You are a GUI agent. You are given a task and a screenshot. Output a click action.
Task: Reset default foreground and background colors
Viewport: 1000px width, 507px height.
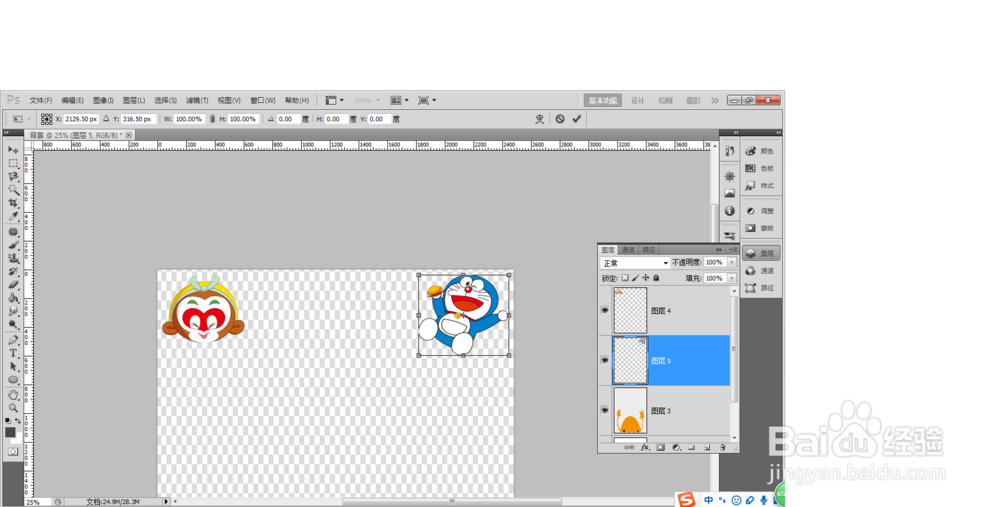(8, 421)
